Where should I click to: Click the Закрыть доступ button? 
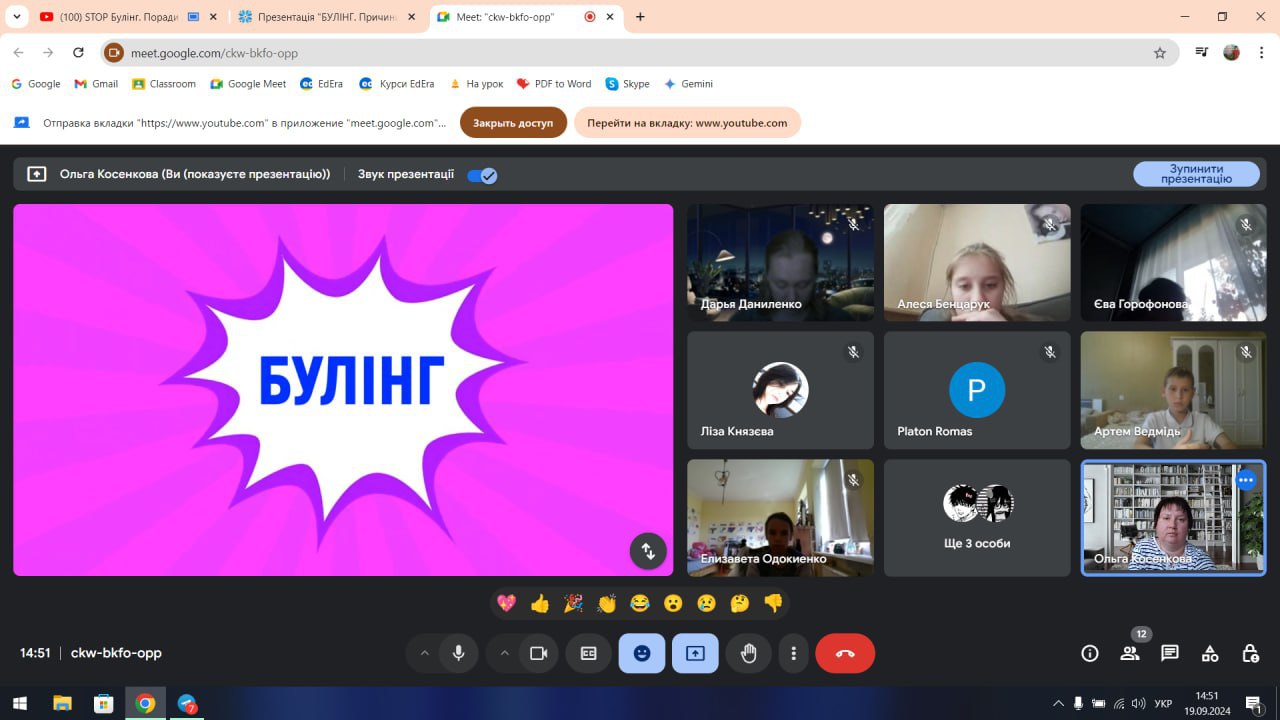point(513,123)
